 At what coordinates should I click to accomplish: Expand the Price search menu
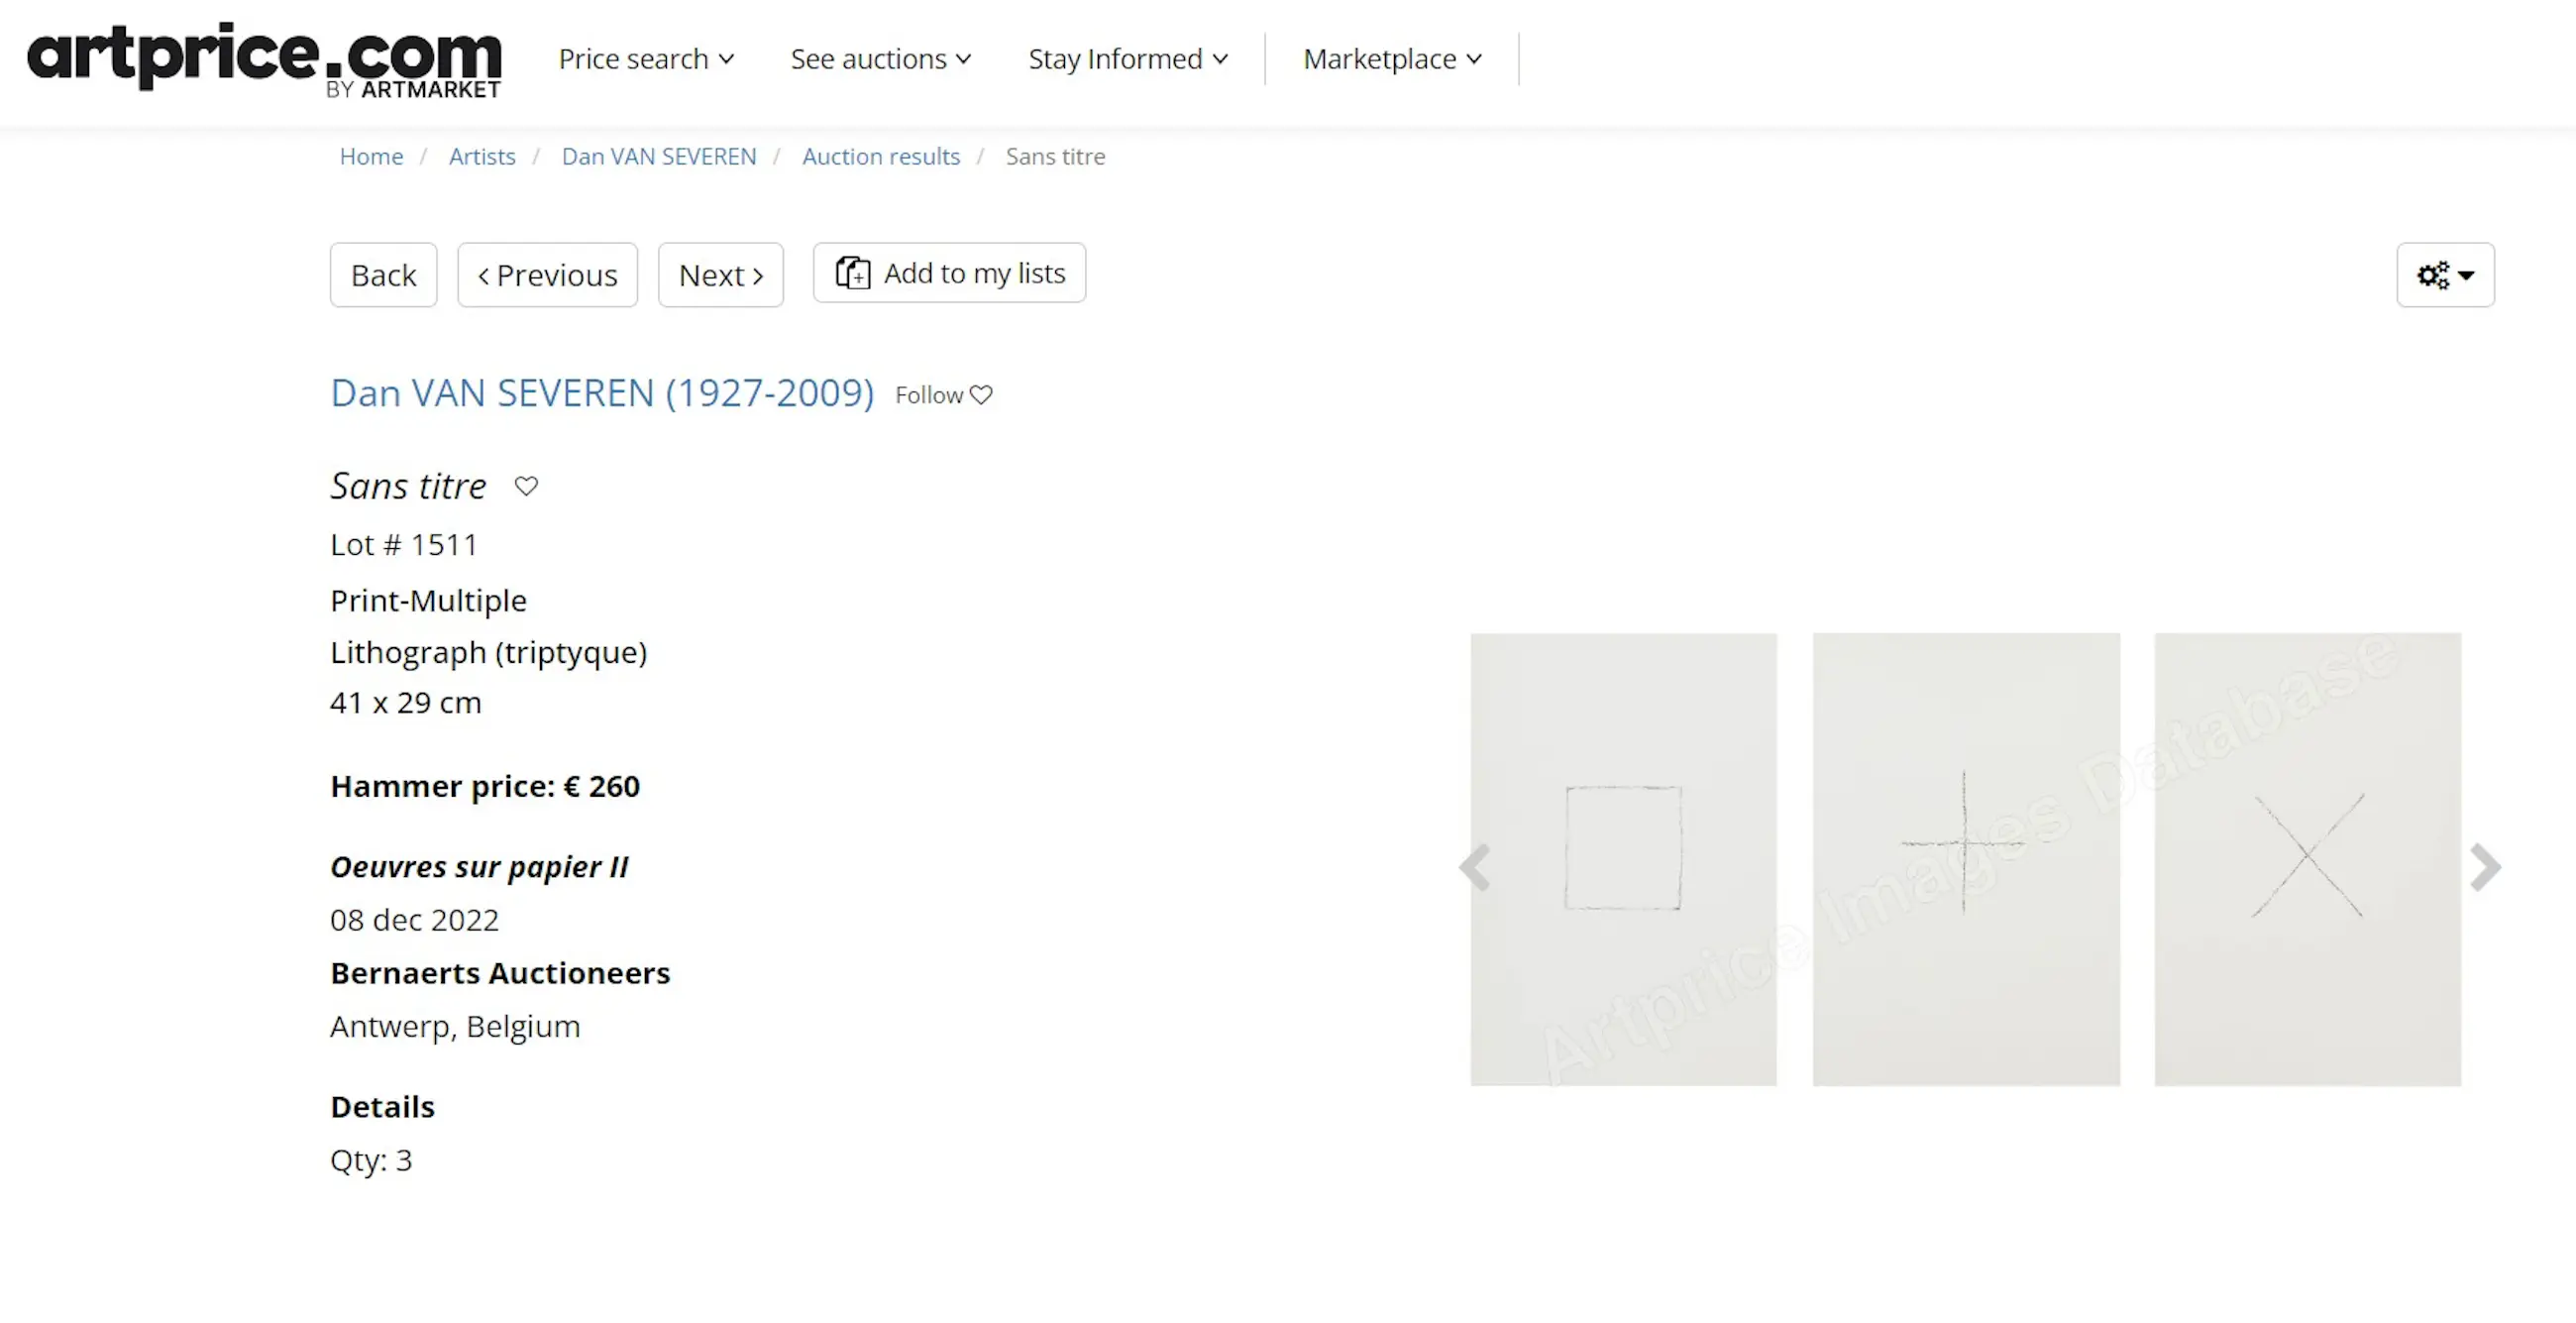pos(646,59)
